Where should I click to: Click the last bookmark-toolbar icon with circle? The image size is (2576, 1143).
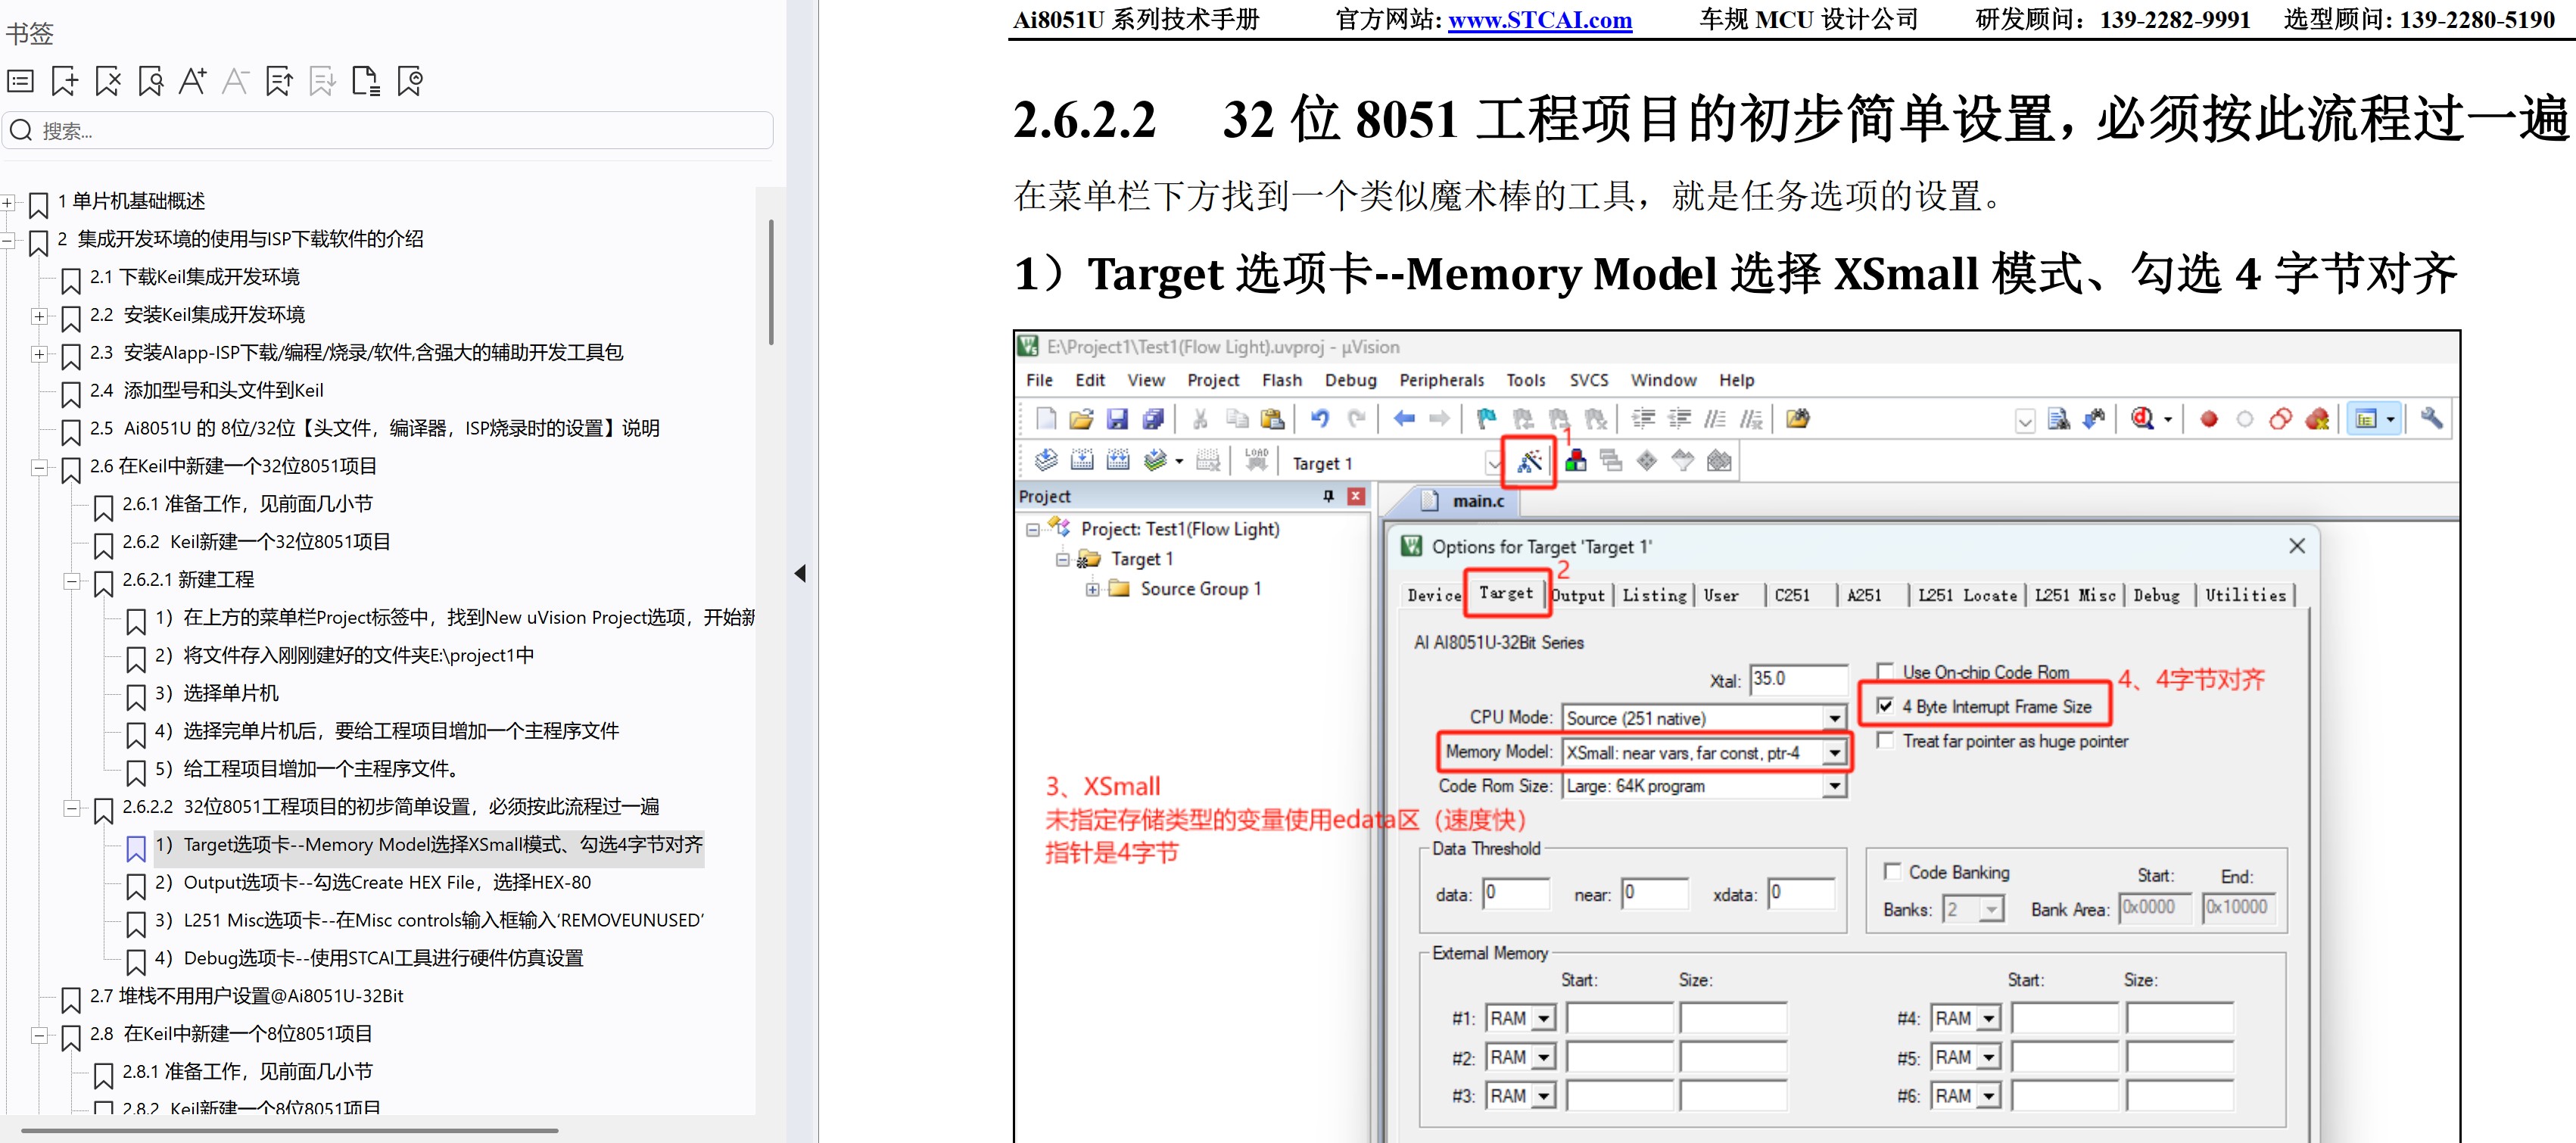click(410, 81)
